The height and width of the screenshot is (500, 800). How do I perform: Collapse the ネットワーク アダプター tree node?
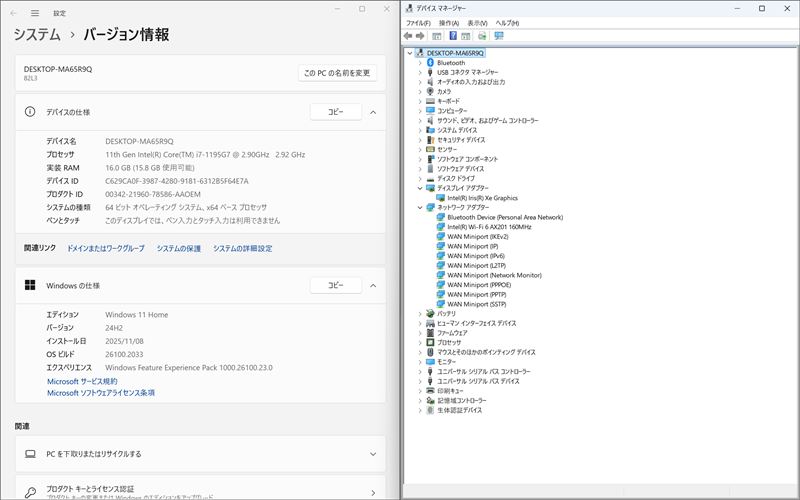(420, 207)
